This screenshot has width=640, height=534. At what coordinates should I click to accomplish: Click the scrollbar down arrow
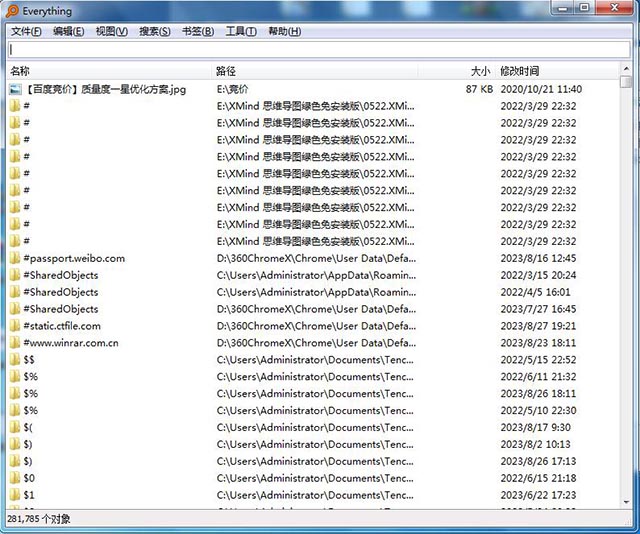[626, 502]
